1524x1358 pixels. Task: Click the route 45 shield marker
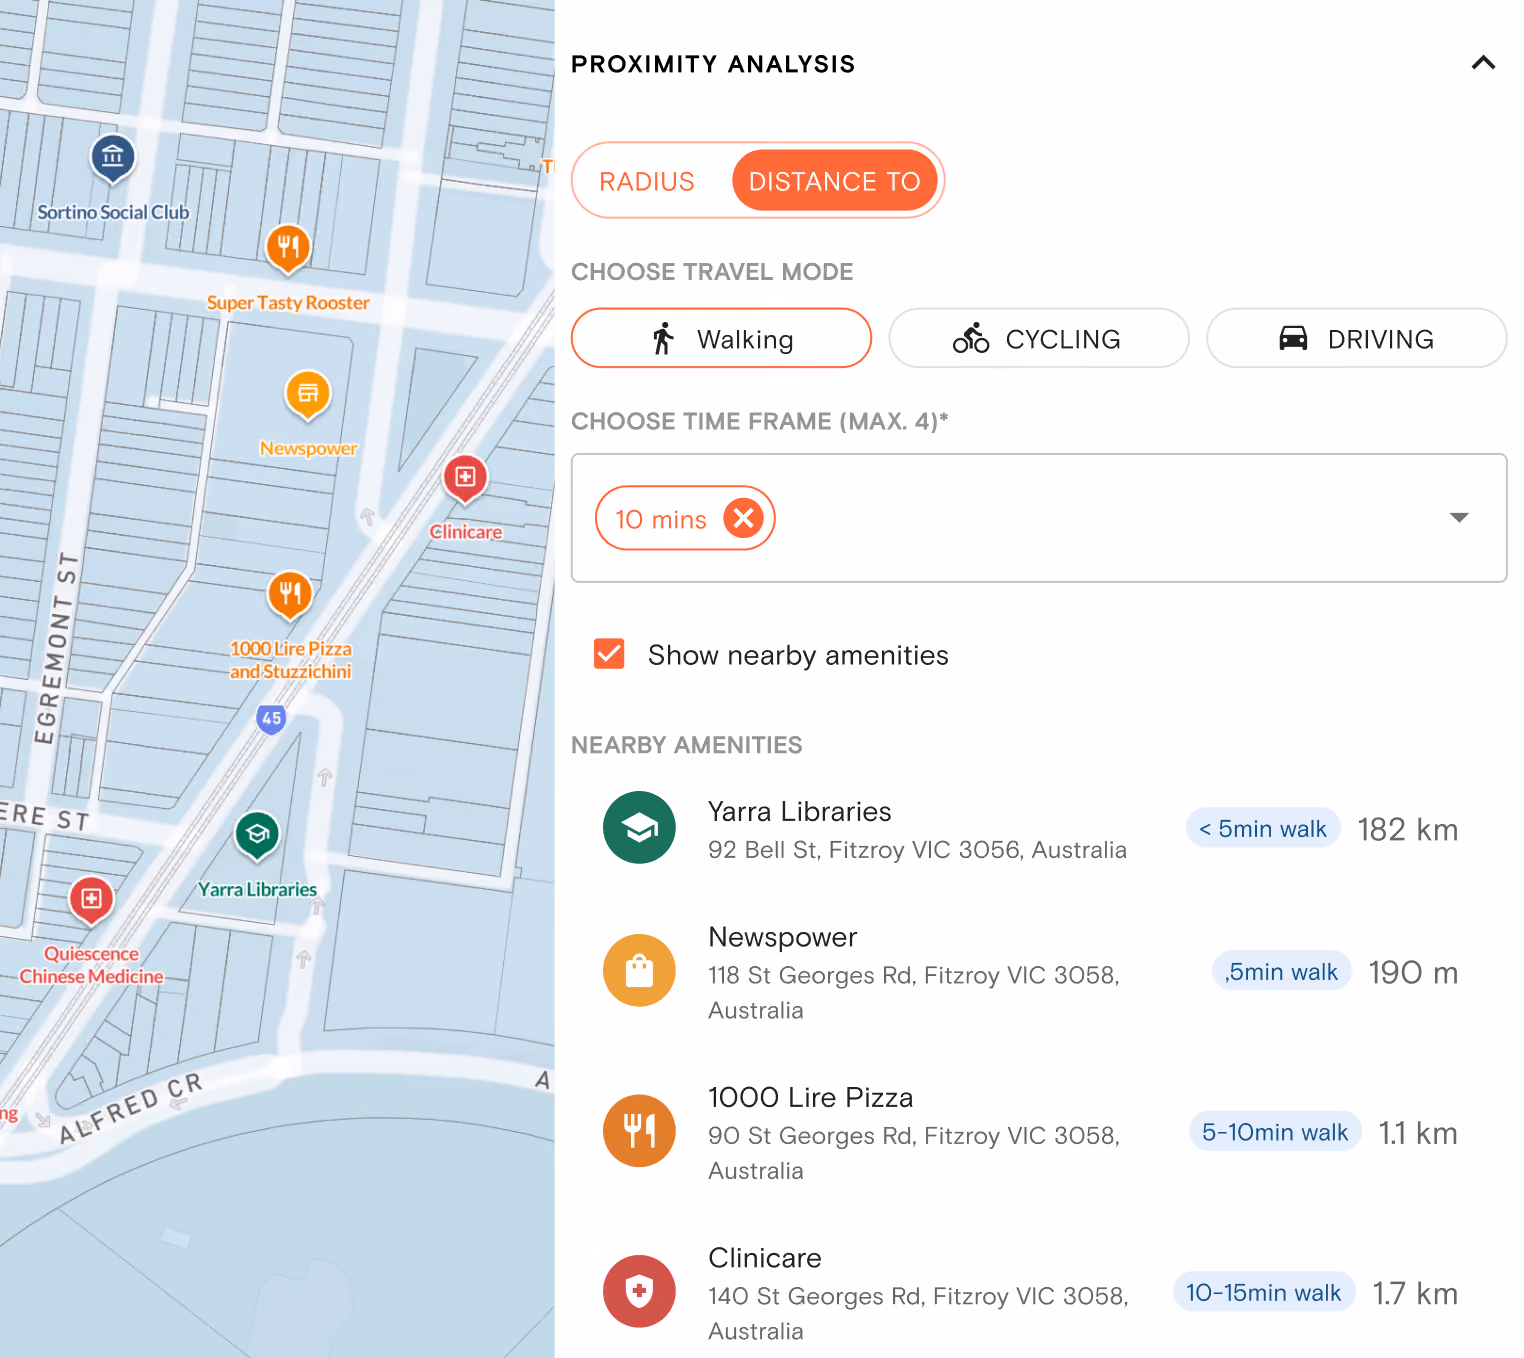pos(271,719)
